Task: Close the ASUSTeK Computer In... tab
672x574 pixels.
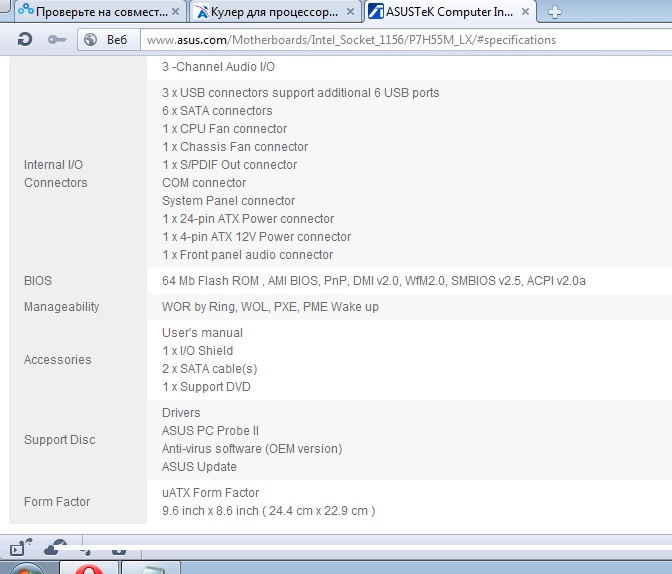Action: [x=525, y=12]
